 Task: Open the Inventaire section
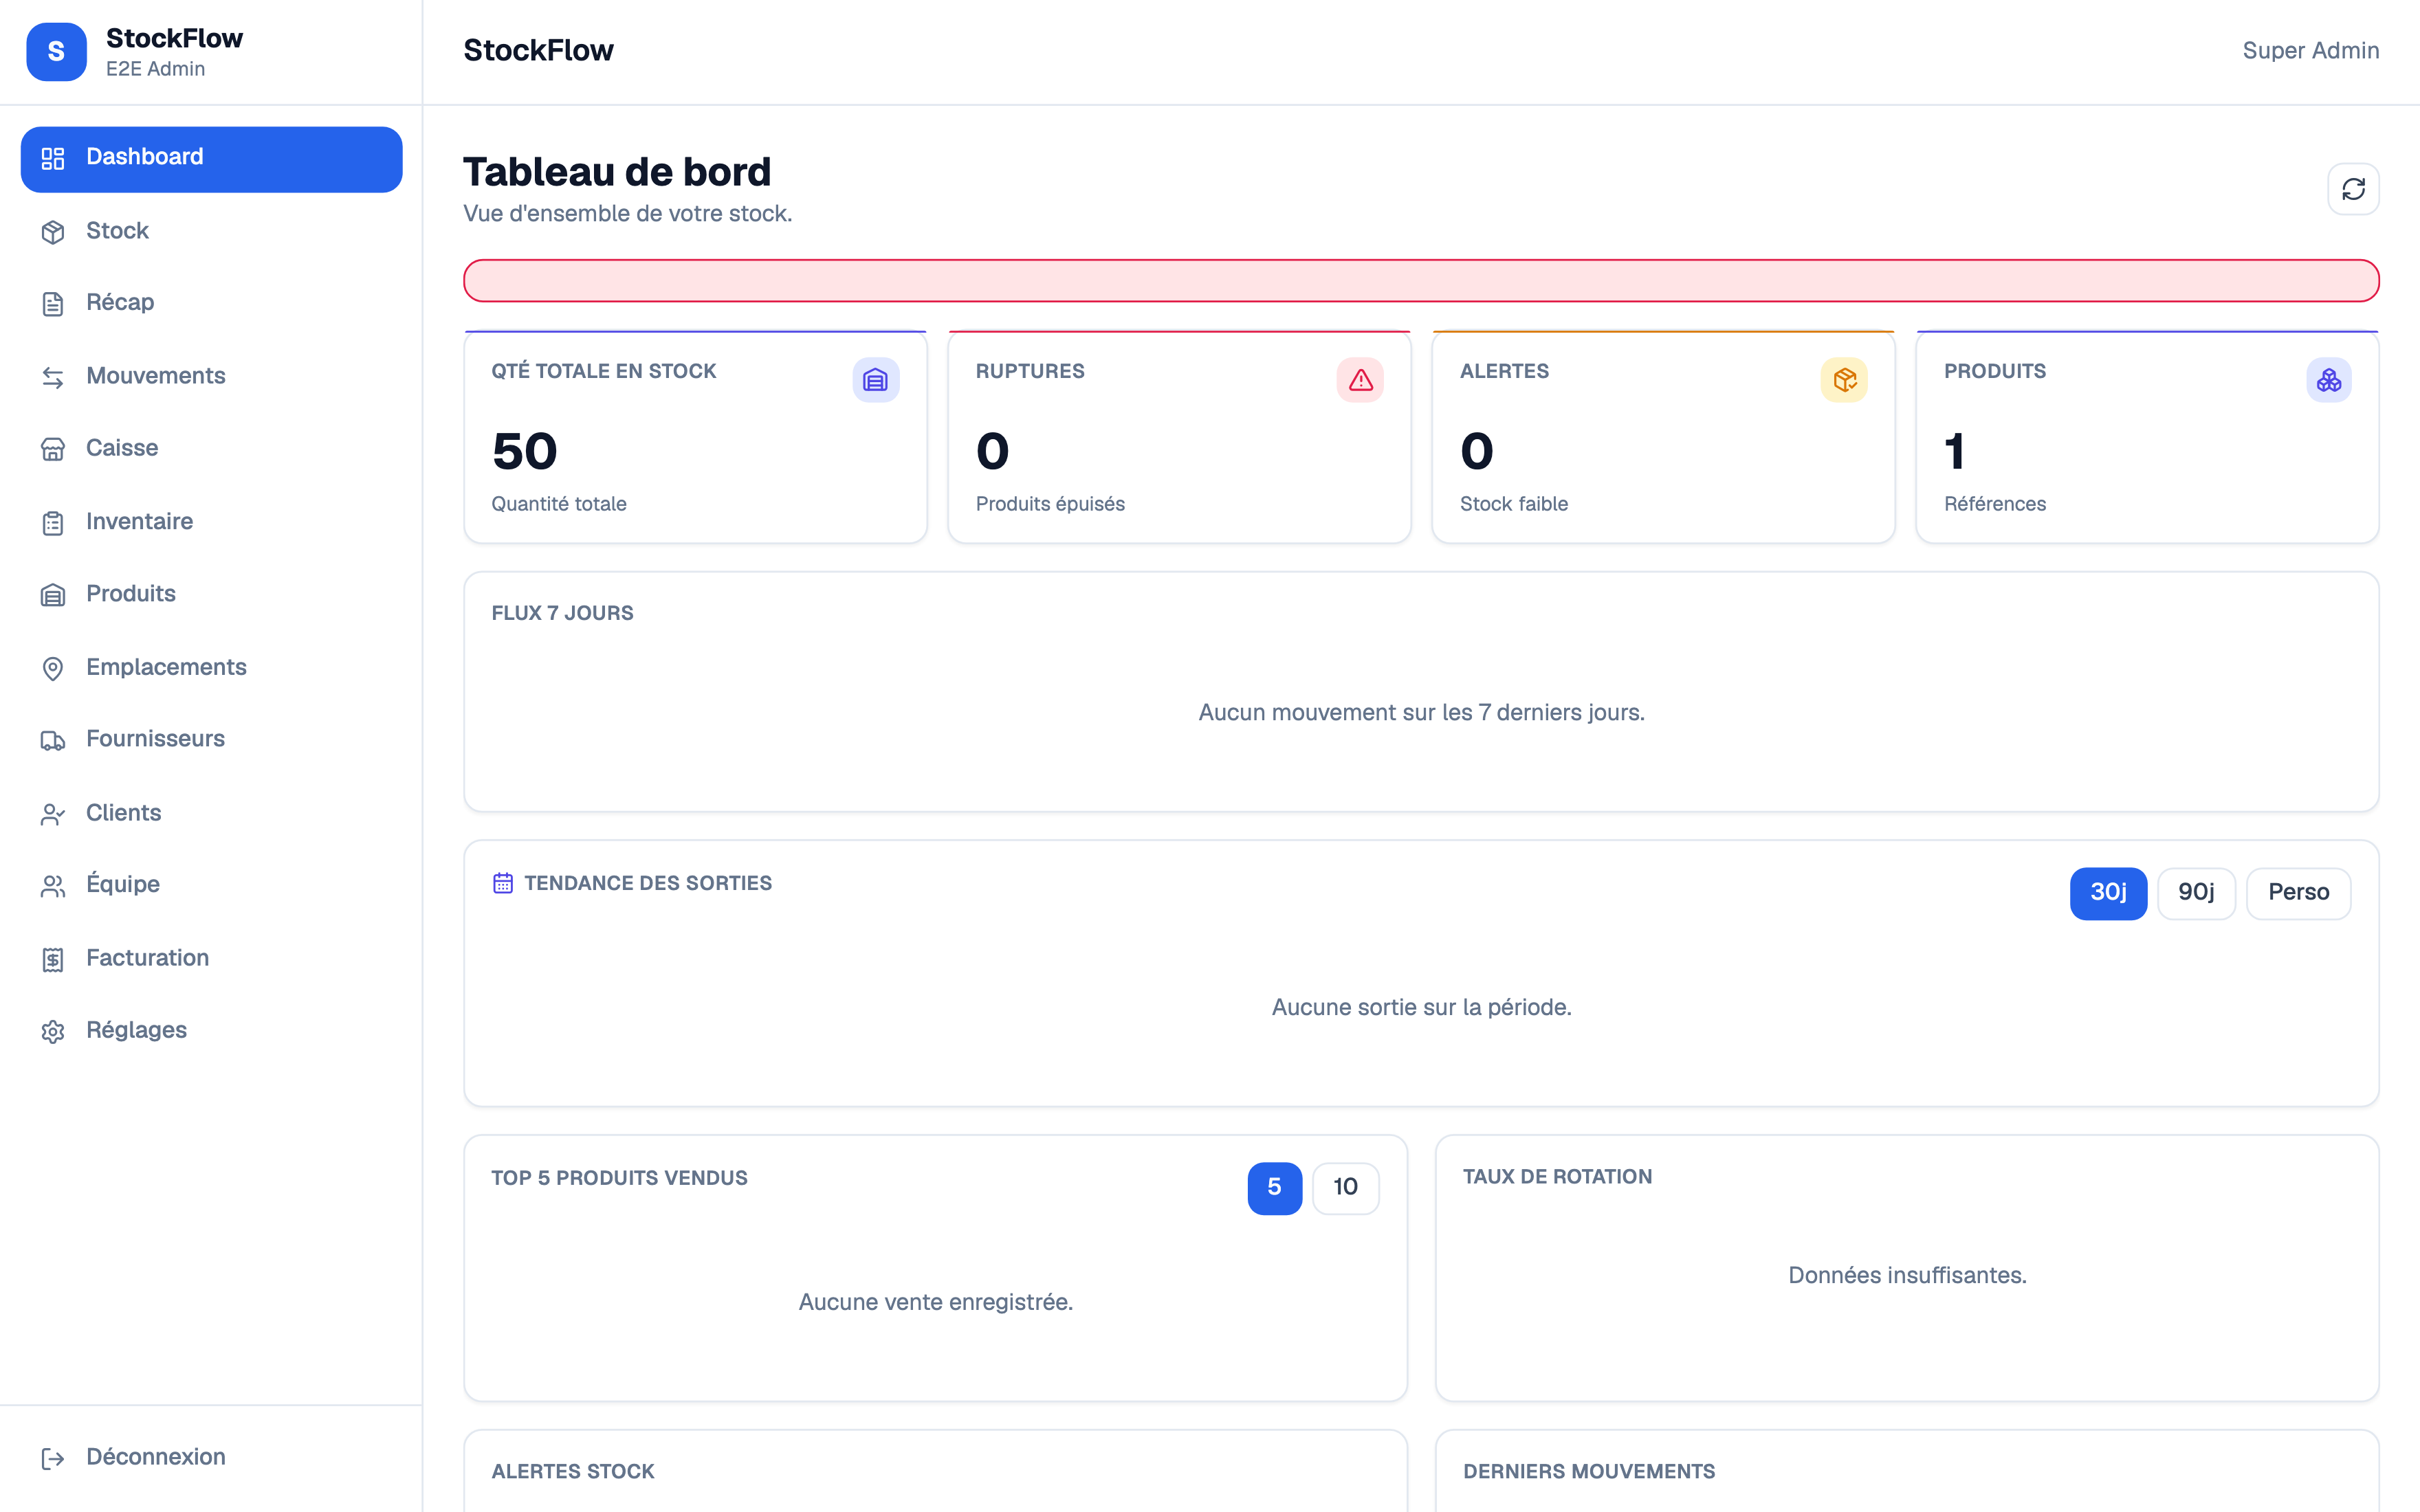coord(211,522)
